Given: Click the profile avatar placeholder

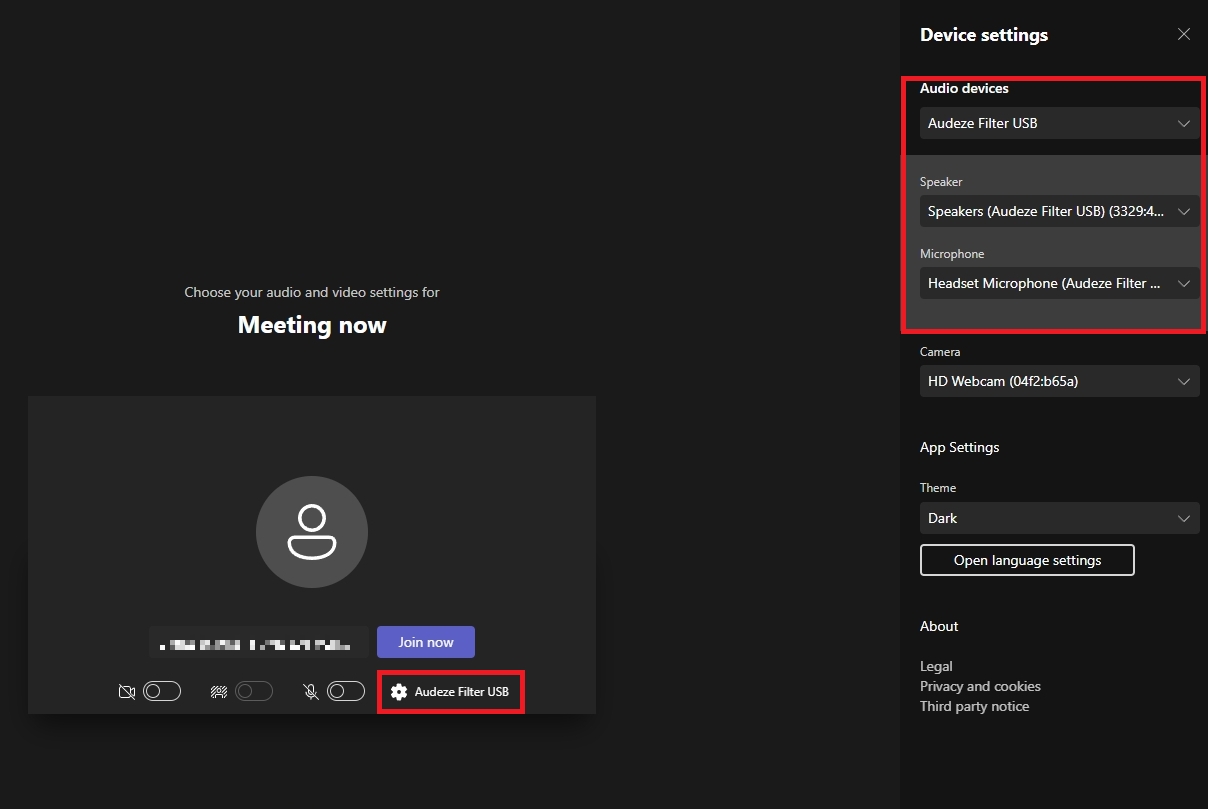Looking at the screenshot, I should click(312, 532).
